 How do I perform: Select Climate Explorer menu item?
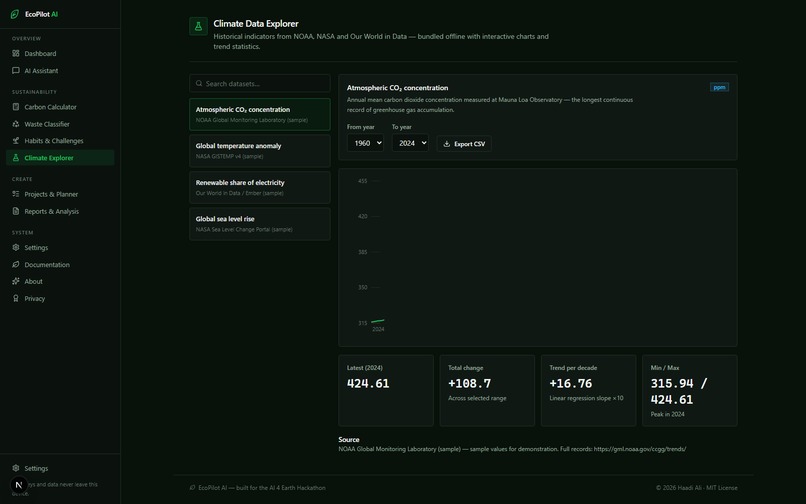coord(60,158)
